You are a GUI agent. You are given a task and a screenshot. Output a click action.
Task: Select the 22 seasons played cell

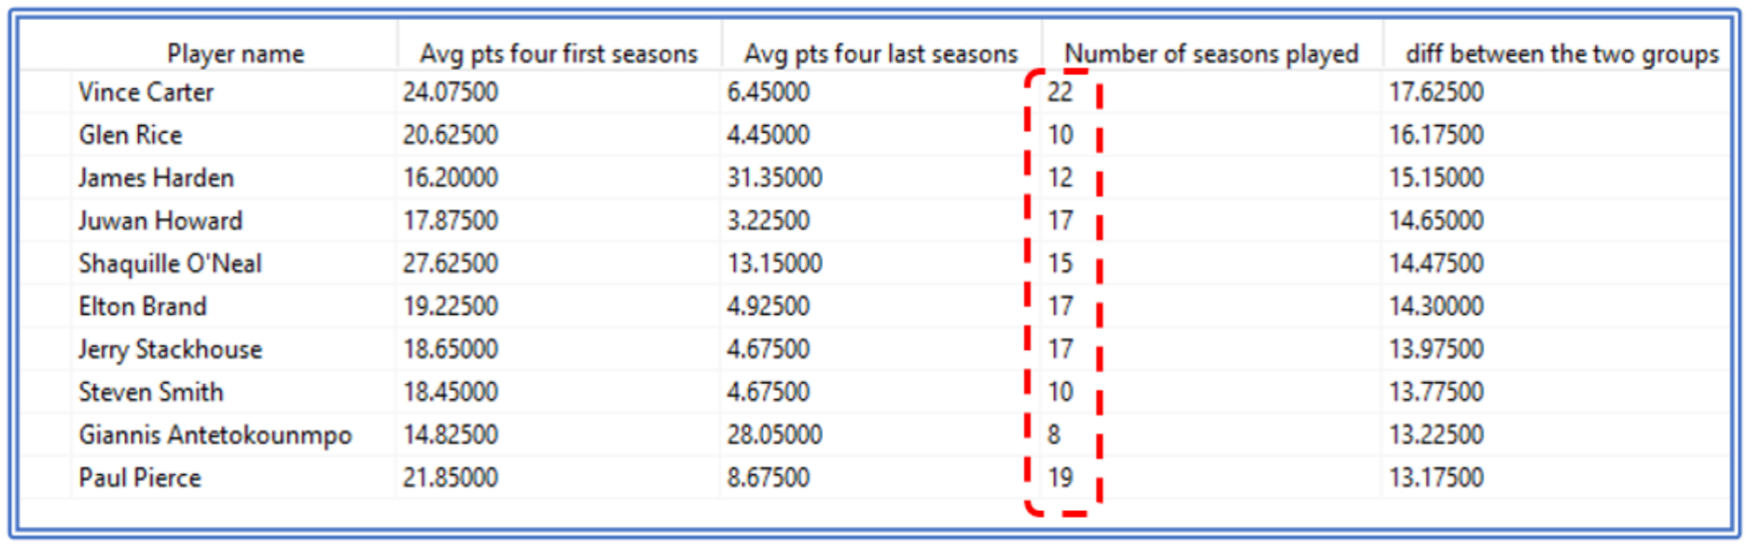click(x=1060, y=92)
